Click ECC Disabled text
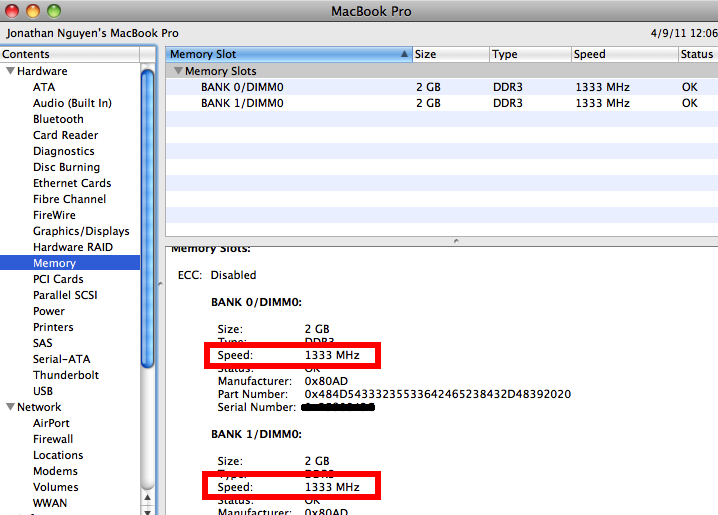This screenshot has width=718, height=515. (217, 275)
